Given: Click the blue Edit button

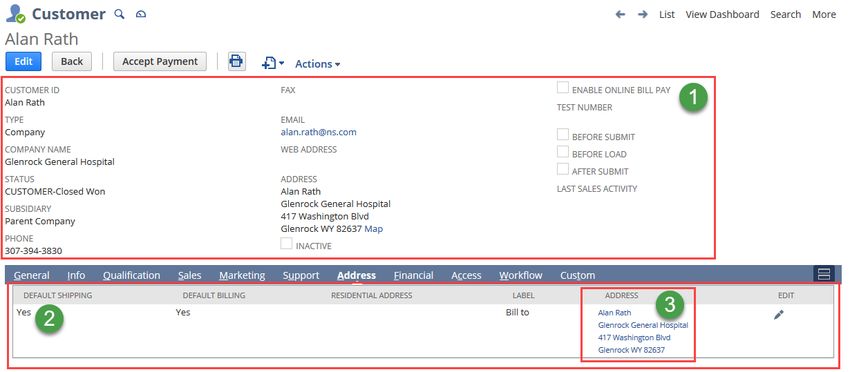Looking at the screenshot, I should coord(23,61).
